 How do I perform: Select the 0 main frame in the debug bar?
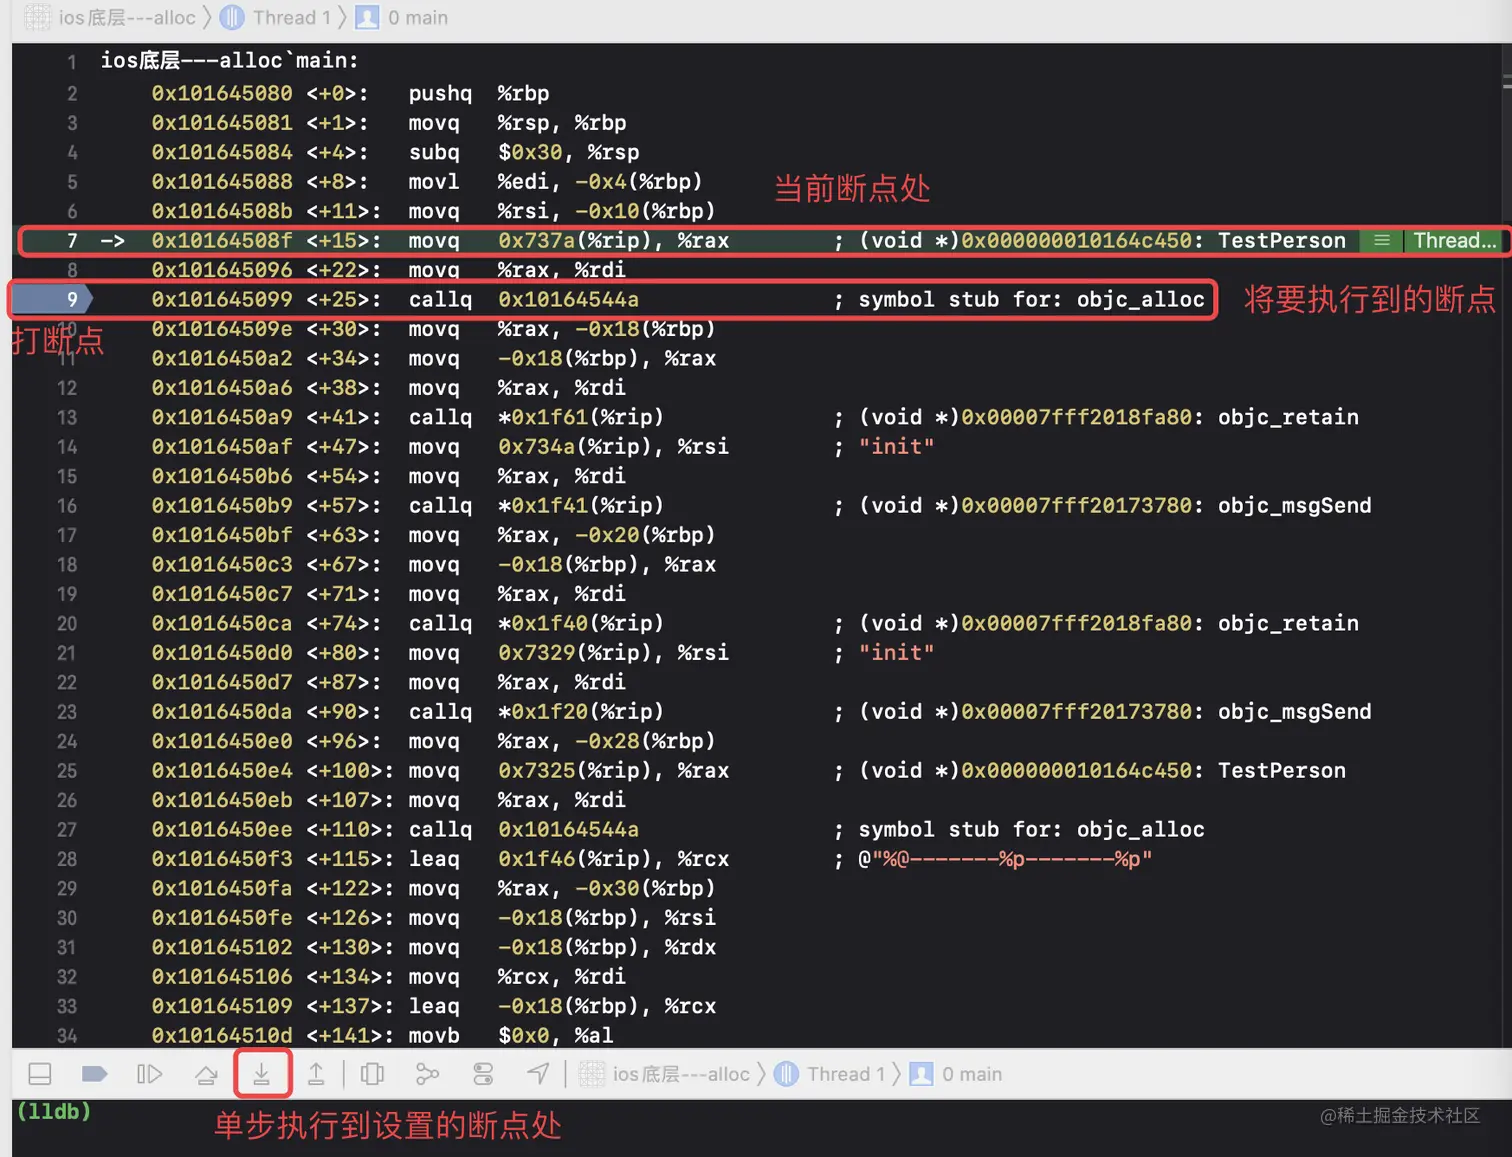(956, 1074)
